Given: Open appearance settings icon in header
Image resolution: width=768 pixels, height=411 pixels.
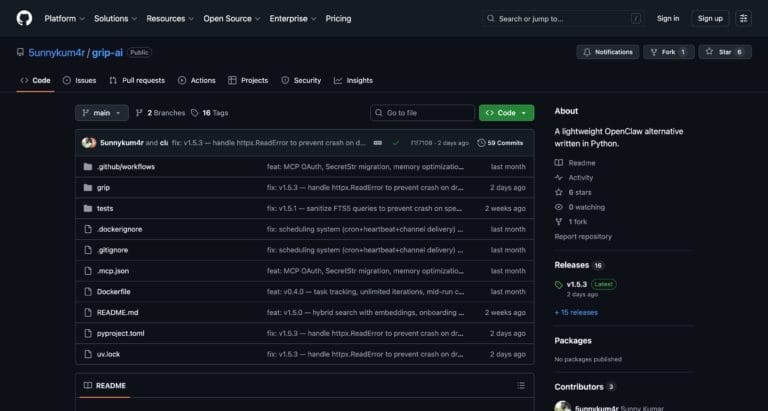Looking at the screenshot, I should click(x=744, y=19).
